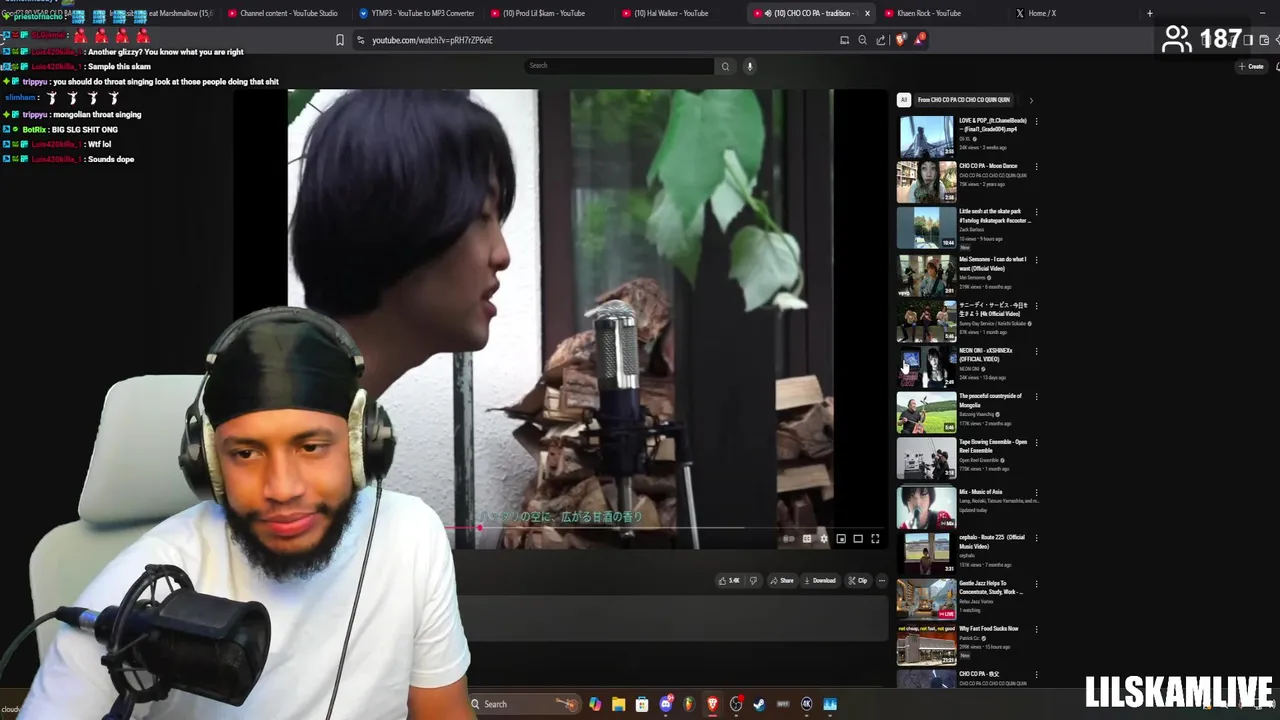Open Brave Shields lion icon
The width and height of the screenshot is (1280, 720).
coord(901,40)
